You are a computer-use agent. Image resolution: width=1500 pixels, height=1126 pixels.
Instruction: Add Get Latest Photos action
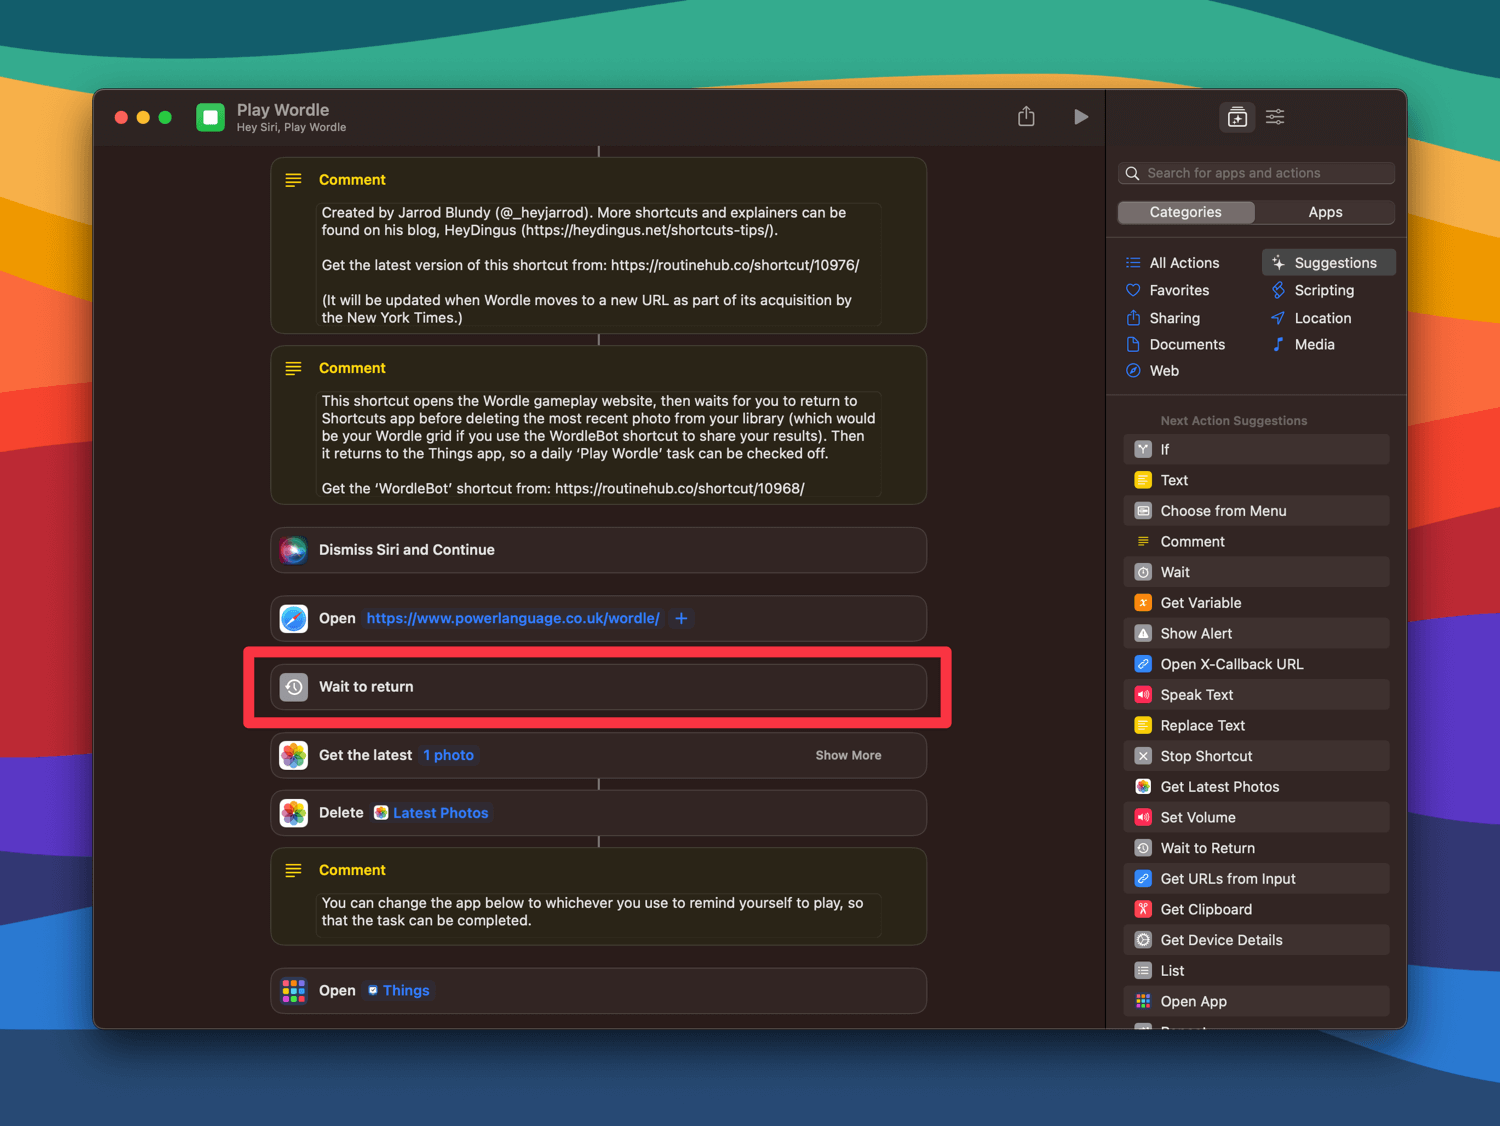1257,787
